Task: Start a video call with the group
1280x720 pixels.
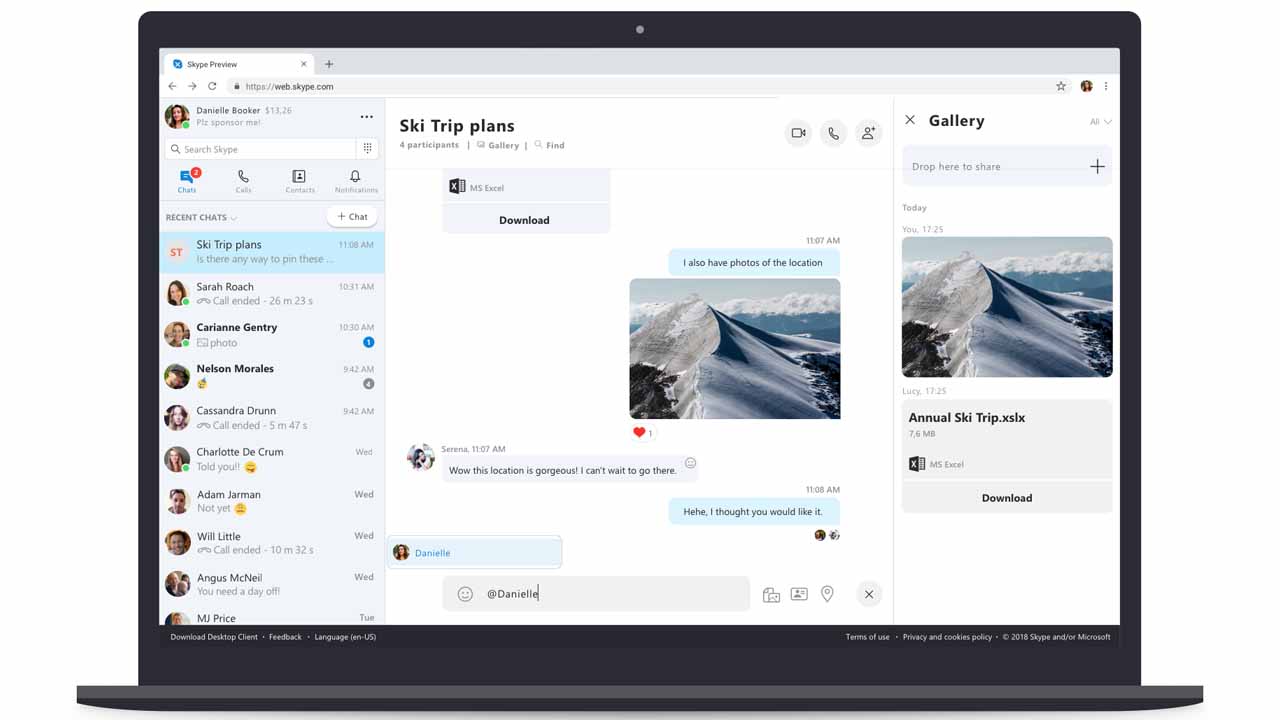Action: pyautogui.click(x=798, y=132)
